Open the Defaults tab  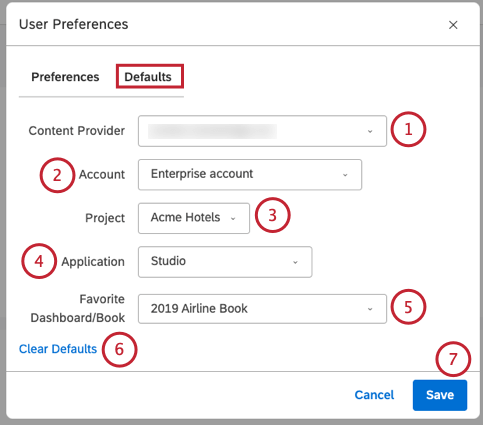point(148,77)
